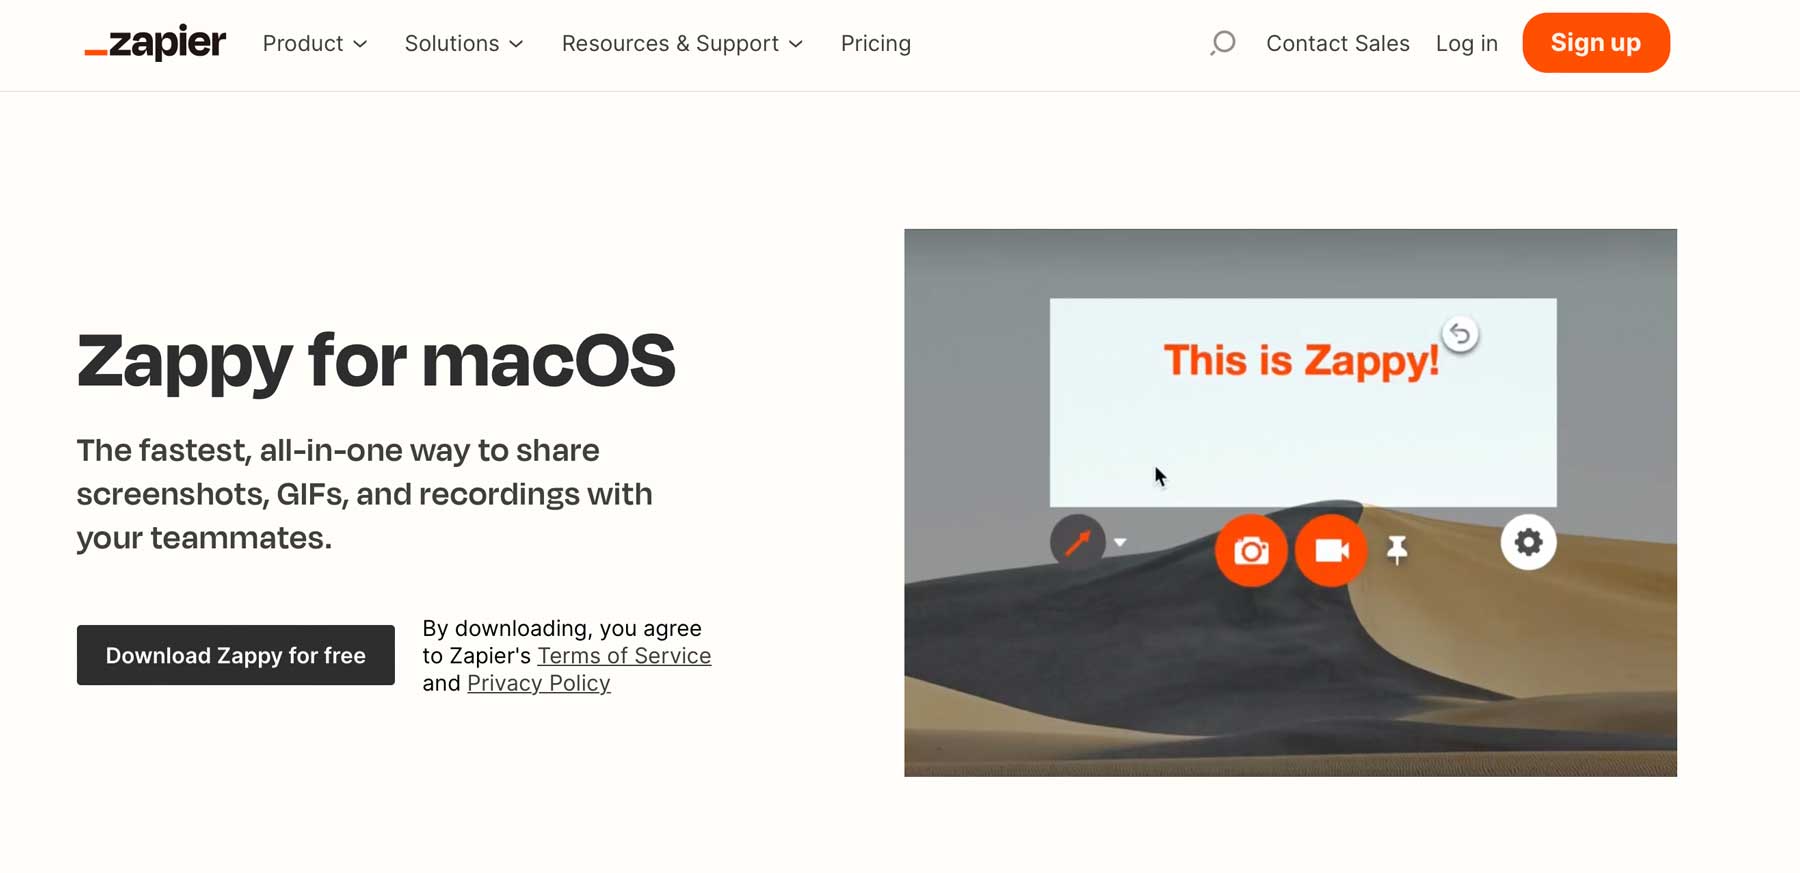This screenshot has width=1800, height=873.
Task: Open the Pricing page
Action: click(x=876, y=43)
